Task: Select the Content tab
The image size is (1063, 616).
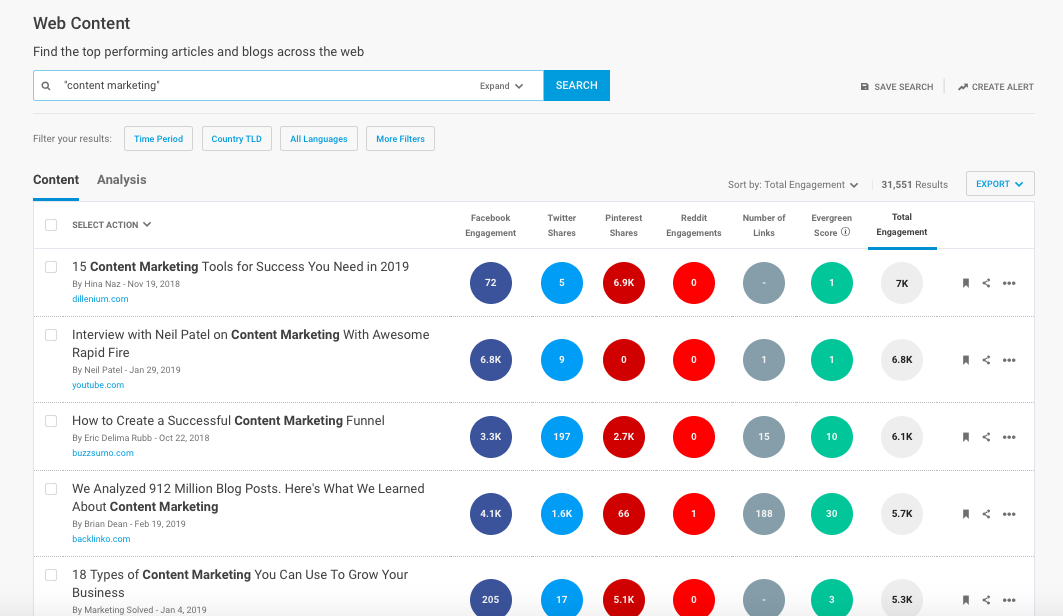Action: tap(56, 180)
